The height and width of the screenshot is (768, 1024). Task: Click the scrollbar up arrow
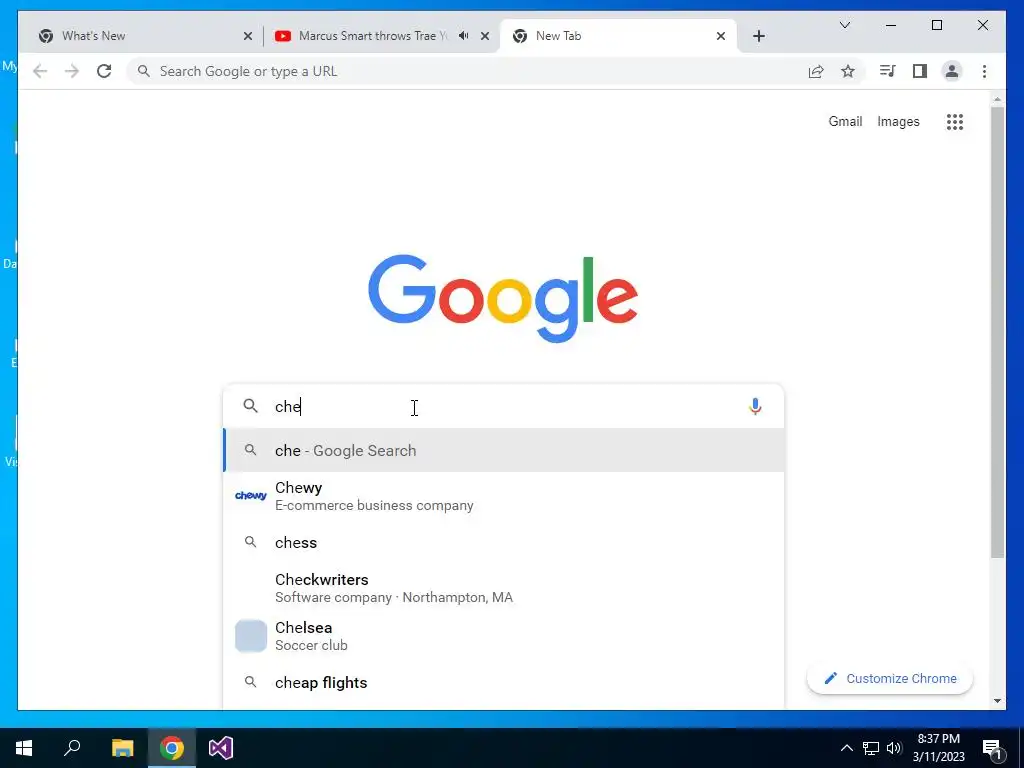pos(997,99)
